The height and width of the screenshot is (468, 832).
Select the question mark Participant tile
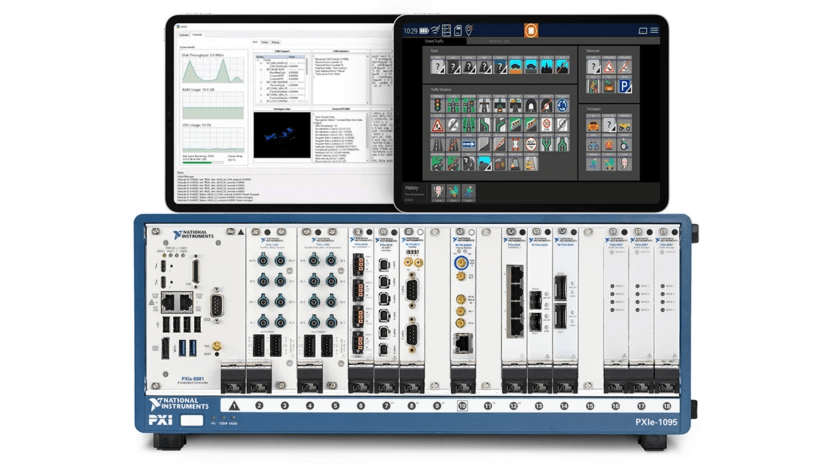pos(609,125)
